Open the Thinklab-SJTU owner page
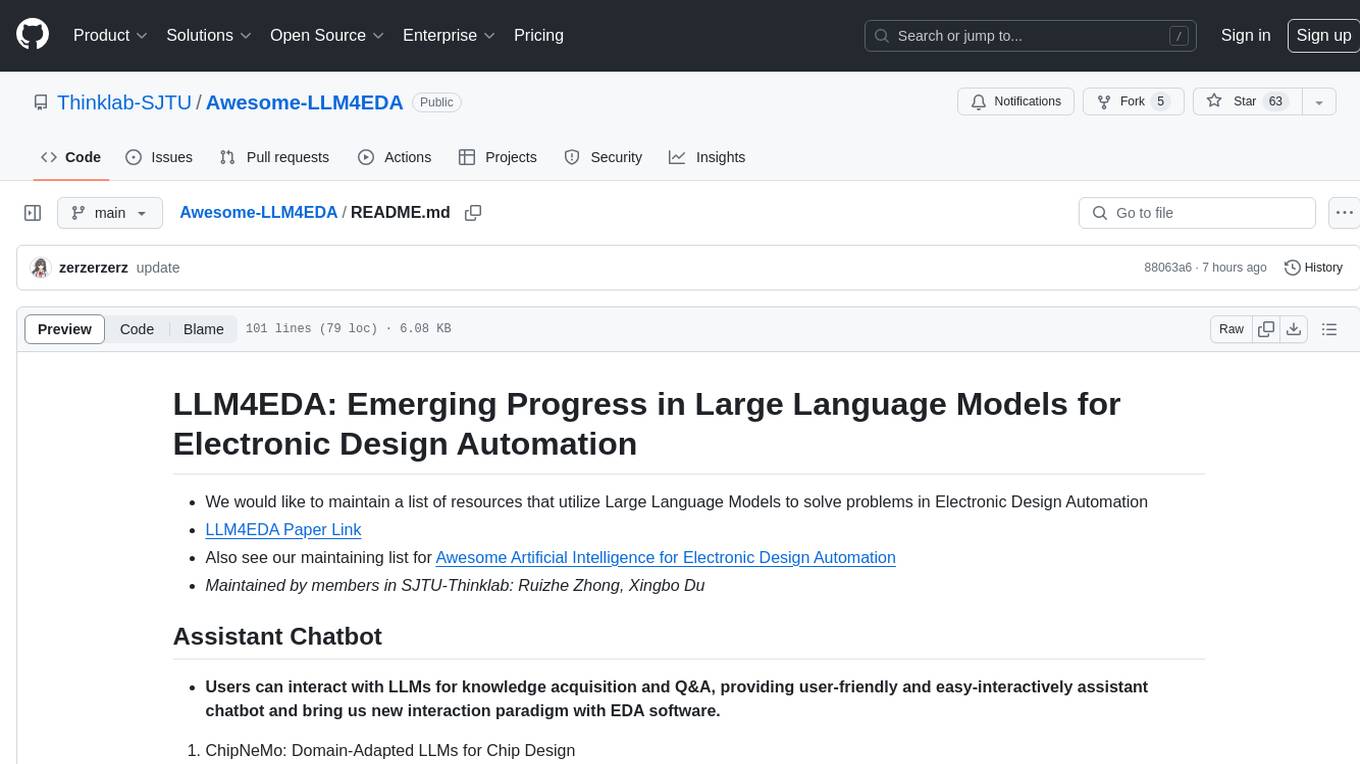Screen dimensions: 1360x764 tap(124, 102)
